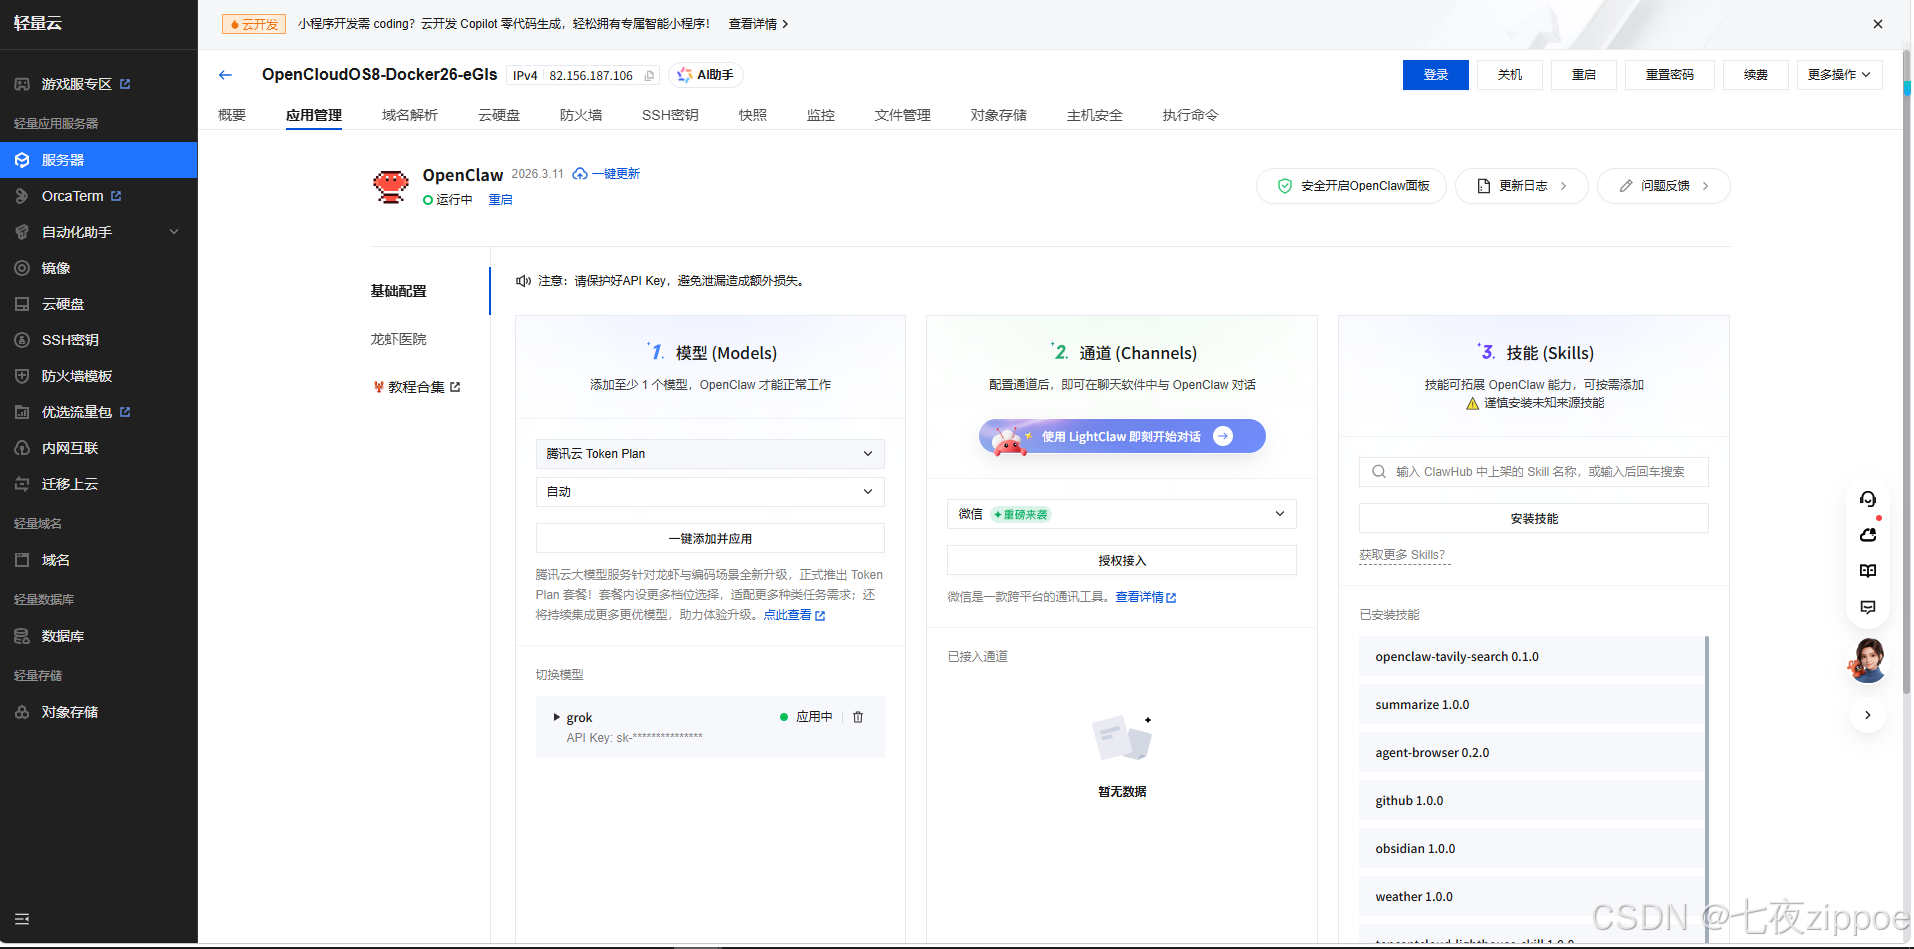The image size is (1914, 949).
Task: Open 数据库 in the sidebar
Action: pyautogui.click(x=63, y=636)
